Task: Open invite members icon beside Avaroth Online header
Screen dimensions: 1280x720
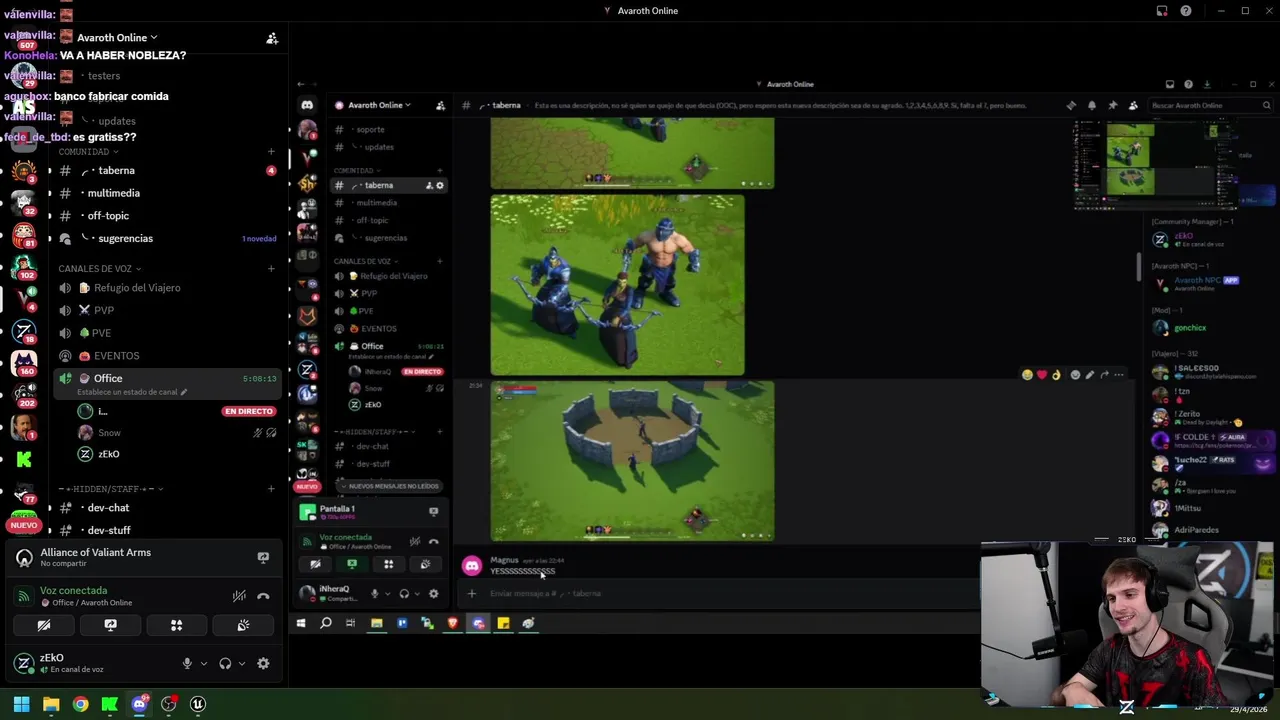Action: click(x=272, y=38)
